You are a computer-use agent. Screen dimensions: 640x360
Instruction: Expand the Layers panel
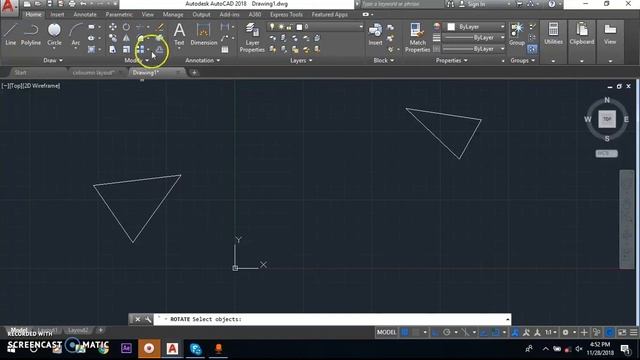pos(301,60)
